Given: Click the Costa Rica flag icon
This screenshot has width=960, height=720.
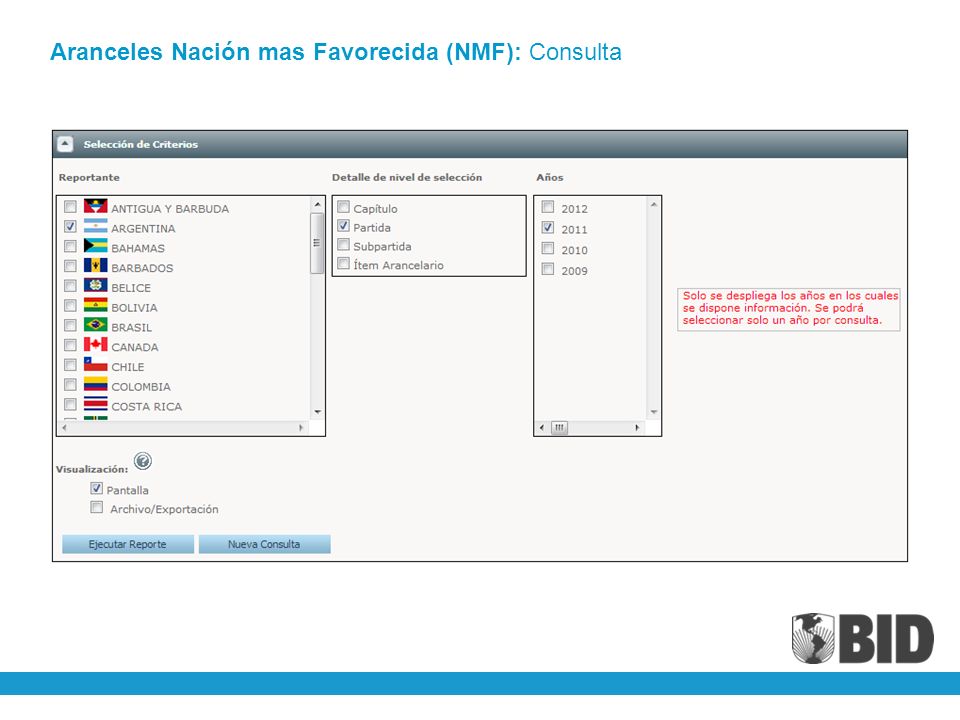Looking at the screenshot, I should tap(96, 404).
